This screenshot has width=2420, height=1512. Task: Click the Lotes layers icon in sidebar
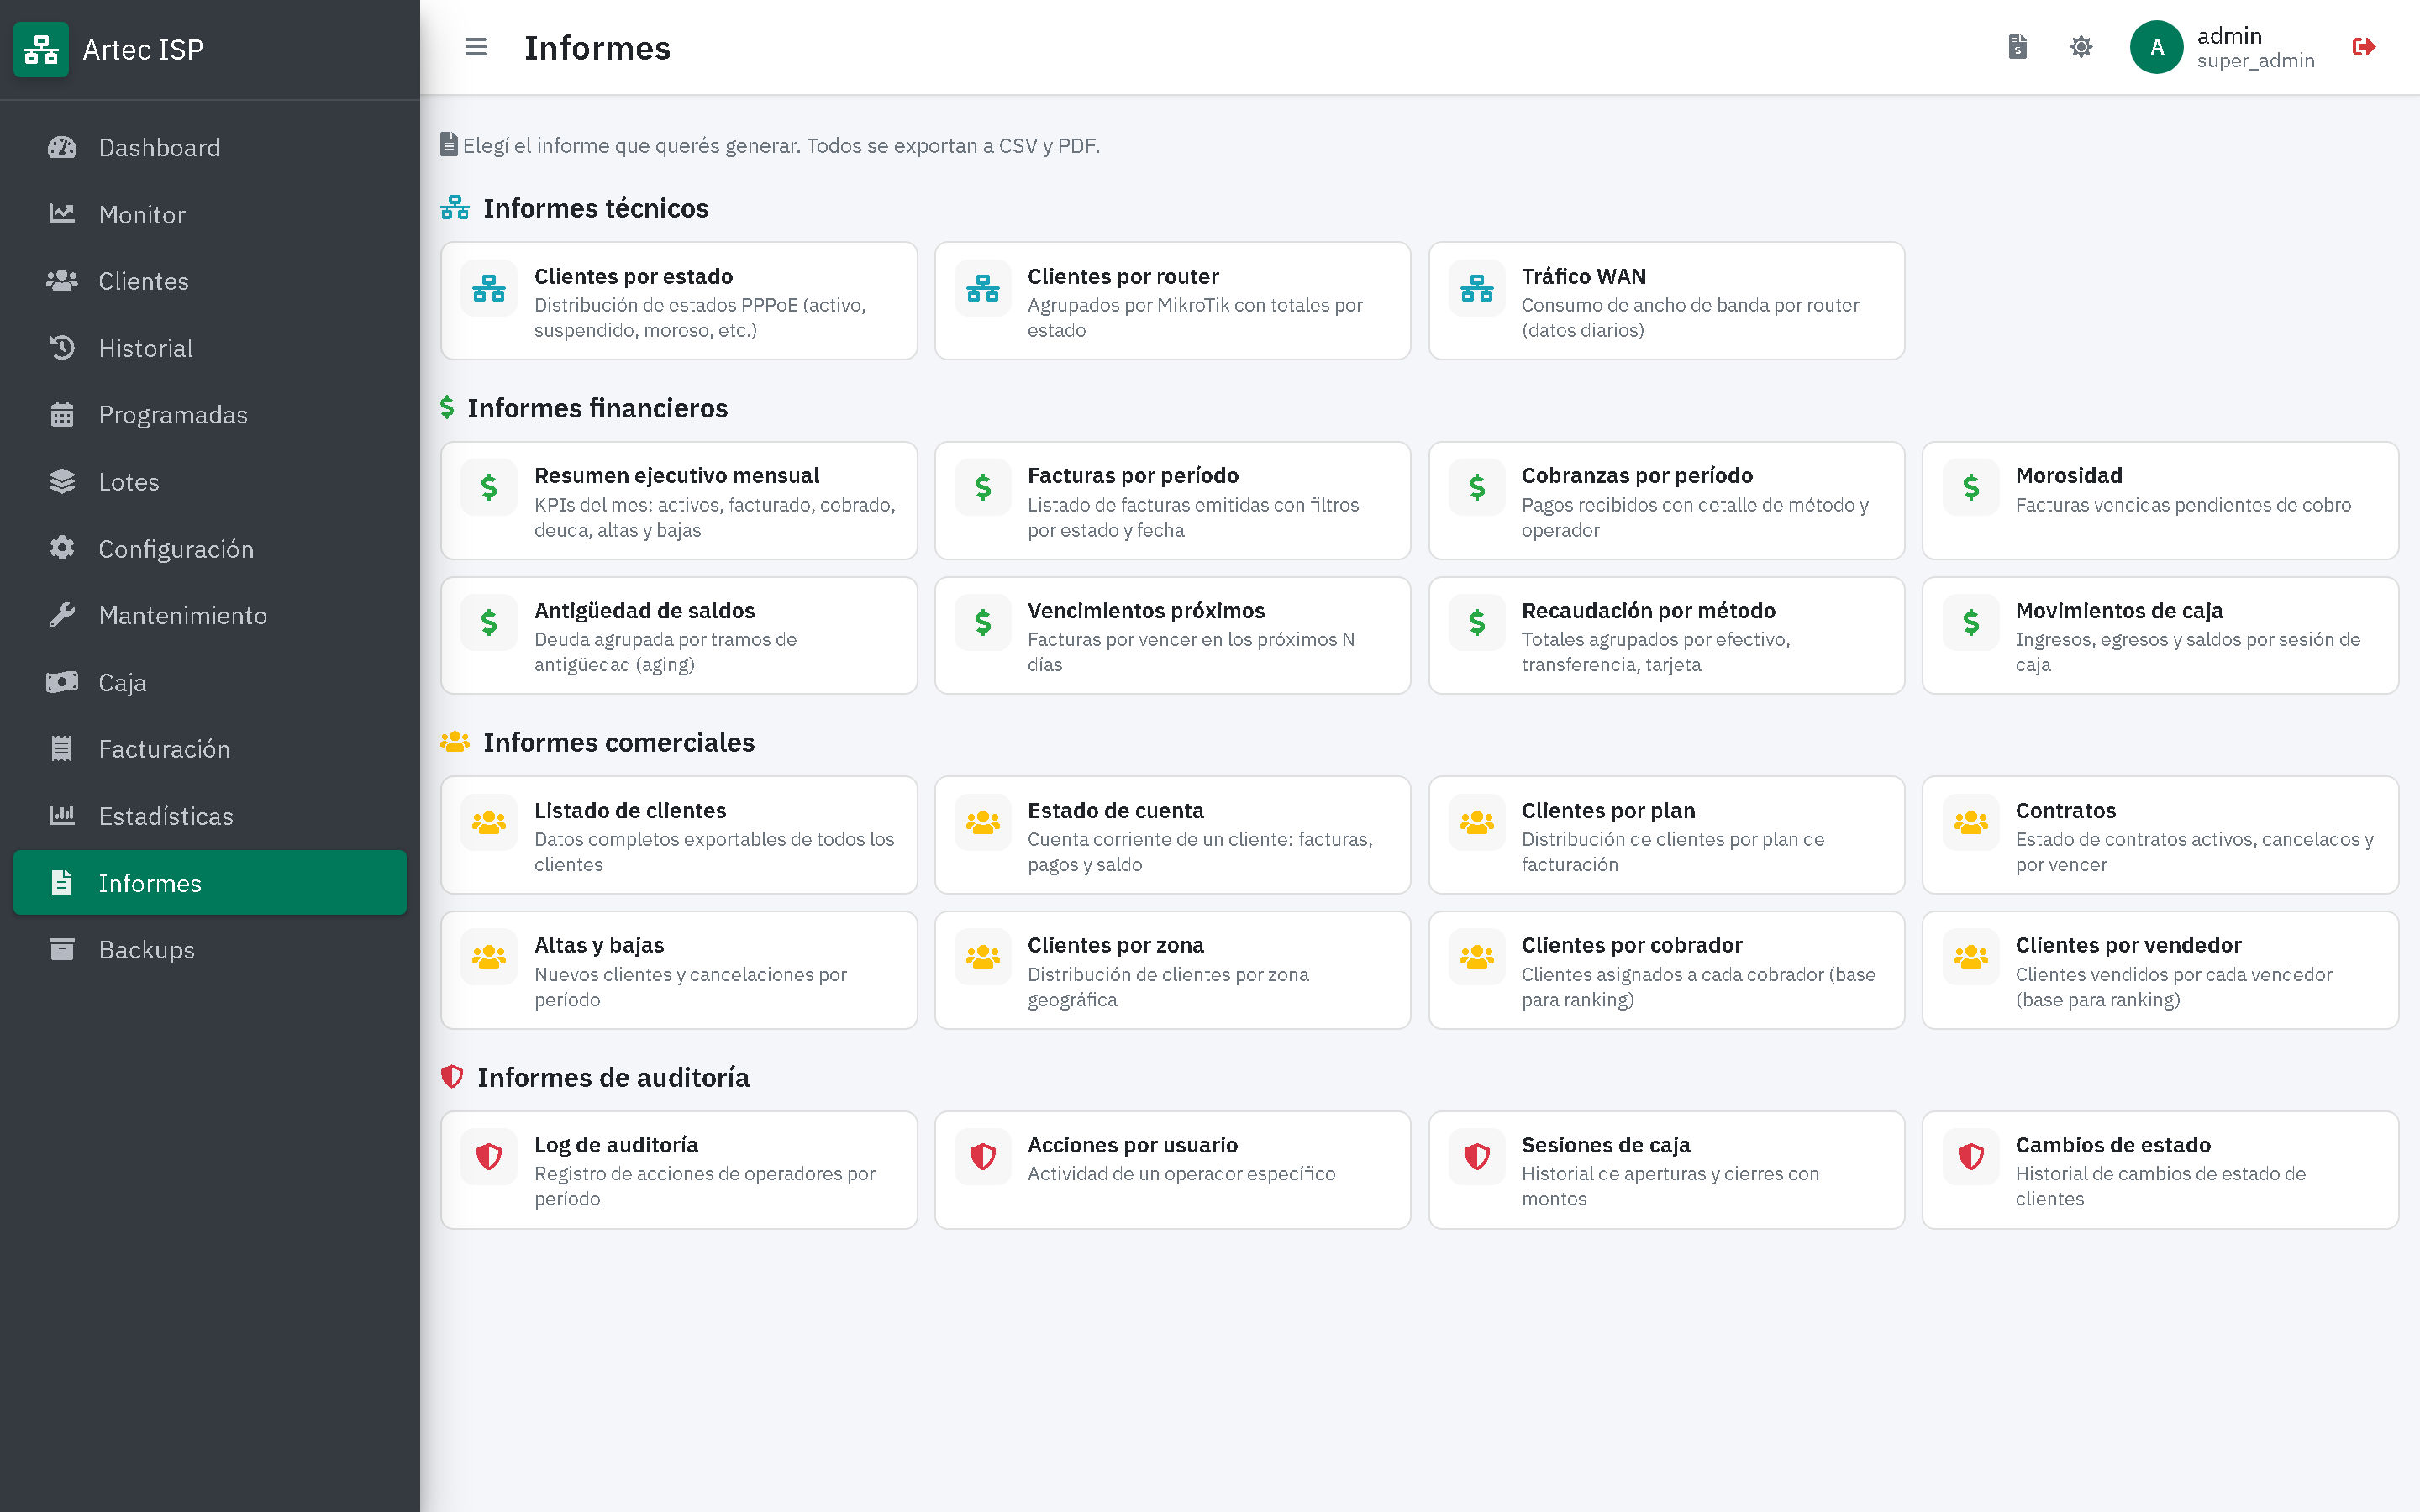(62, 481)
